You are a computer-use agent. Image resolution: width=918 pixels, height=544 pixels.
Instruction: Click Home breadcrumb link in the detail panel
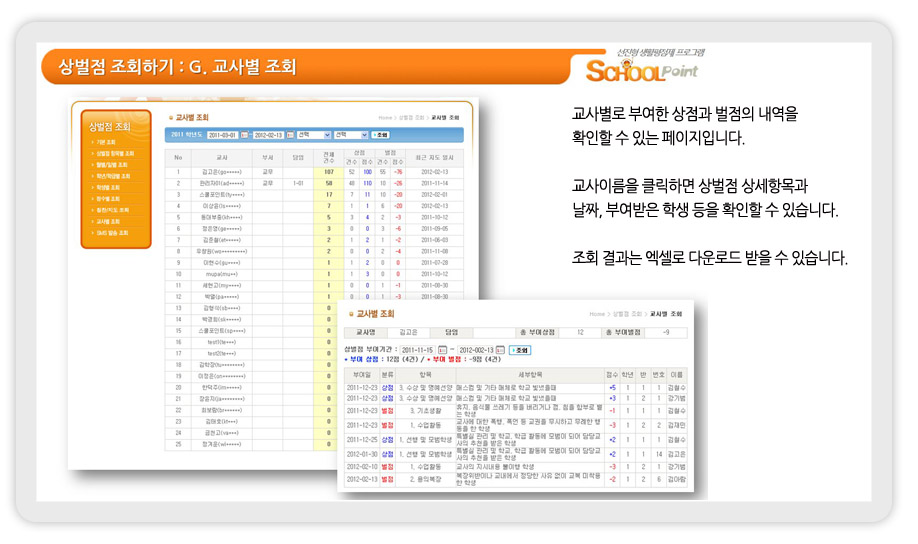coord(598,314)
